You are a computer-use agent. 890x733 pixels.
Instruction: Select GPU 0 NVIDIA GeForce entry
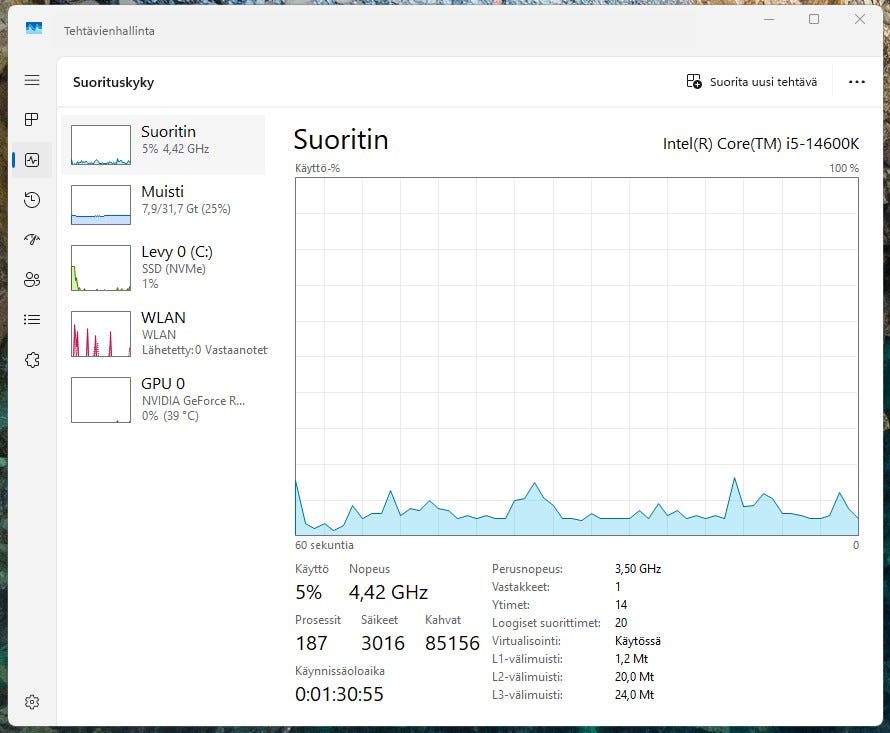[164, 399]
